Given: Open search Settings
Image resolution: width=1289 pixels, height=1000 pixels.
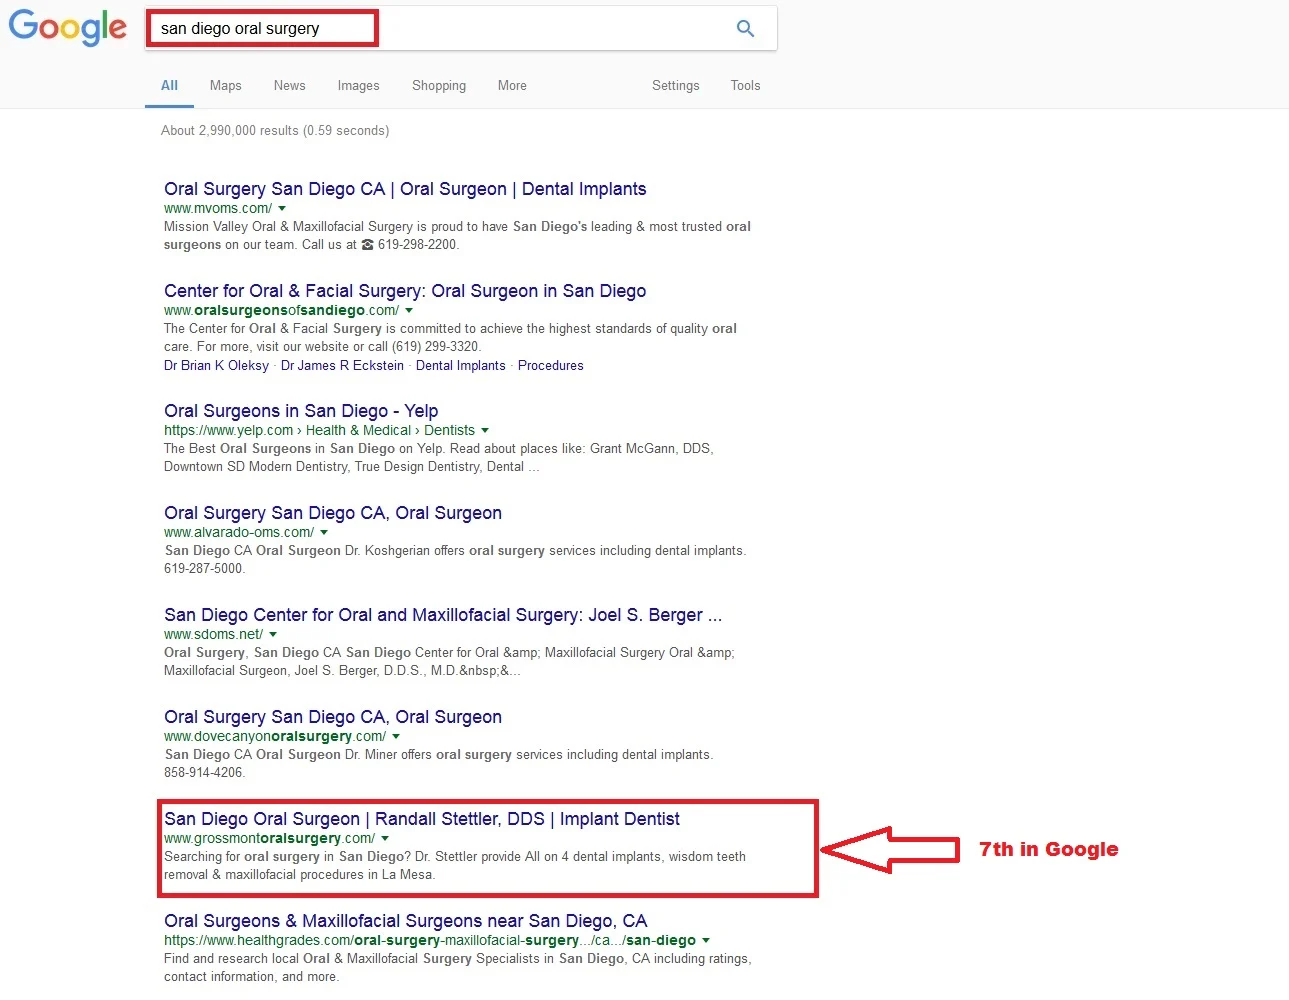Looking at the screenshot, I should [x=676, y=86].
